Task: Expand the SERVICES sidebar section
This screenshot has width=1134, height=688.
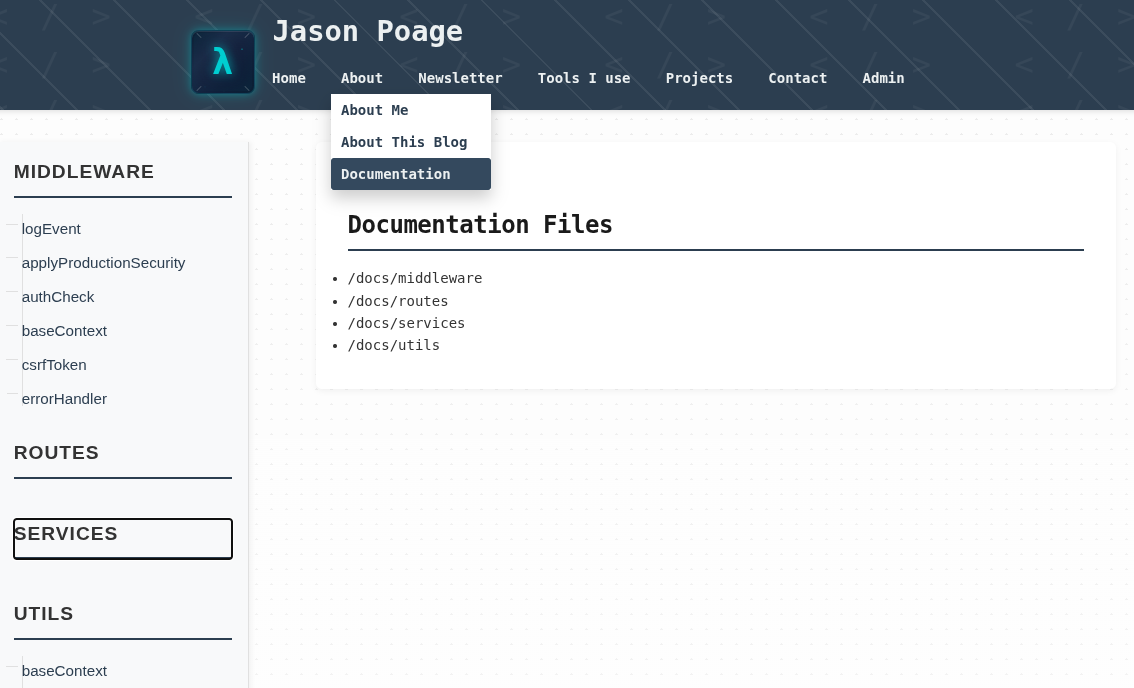Action: [66, 534]
